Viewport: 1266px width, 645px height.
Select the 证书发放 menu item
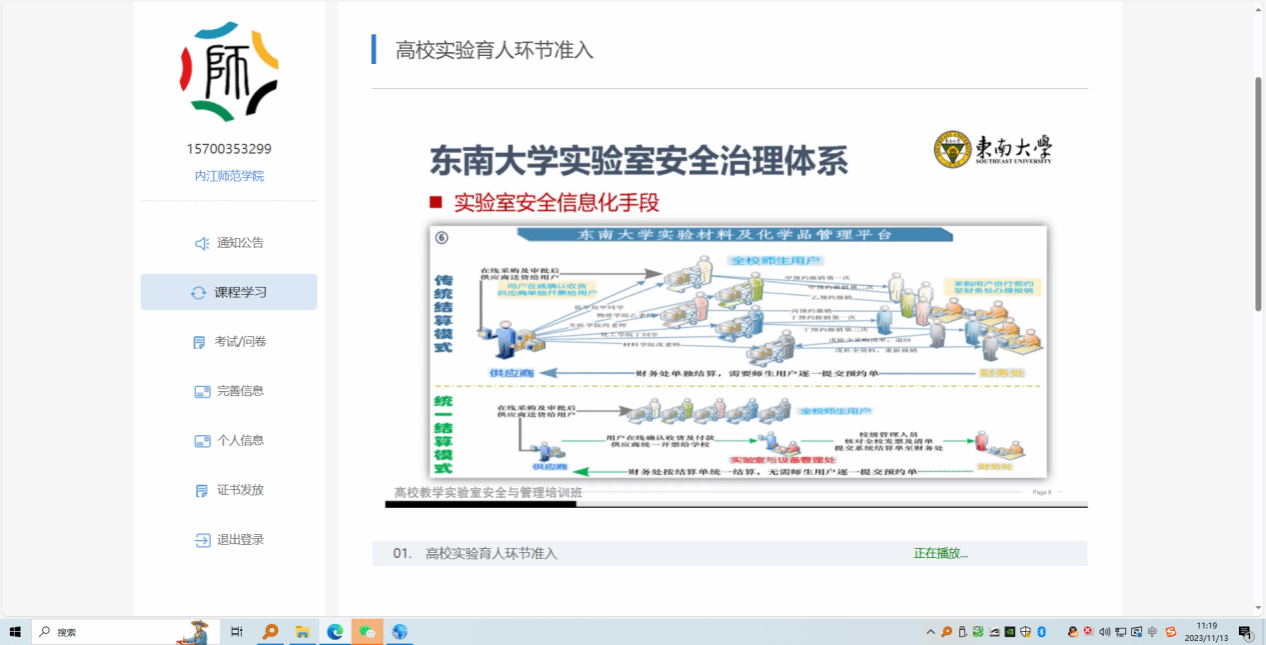[x=240, y=490]
